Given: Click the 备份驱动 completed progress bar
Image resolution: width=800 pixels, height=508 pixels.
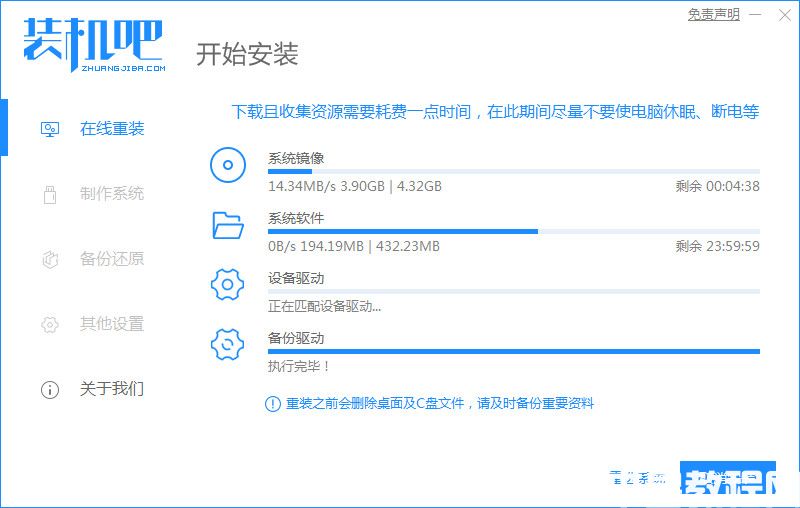Looking at the screenshot, I should 514,351.
